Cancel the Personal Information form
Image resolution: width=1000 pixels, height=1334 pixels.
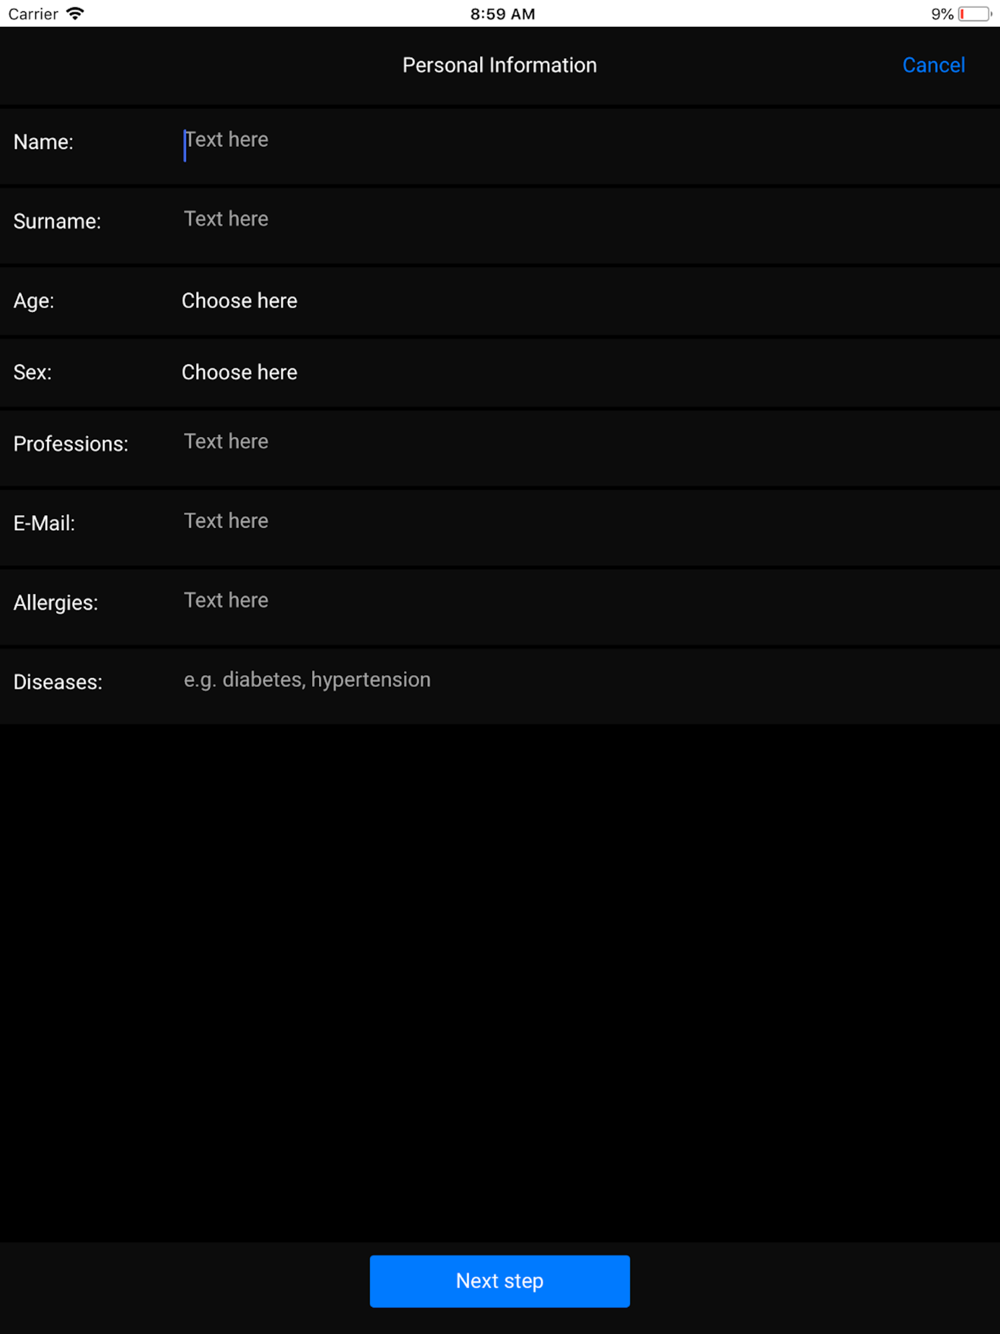coord(933,65)
